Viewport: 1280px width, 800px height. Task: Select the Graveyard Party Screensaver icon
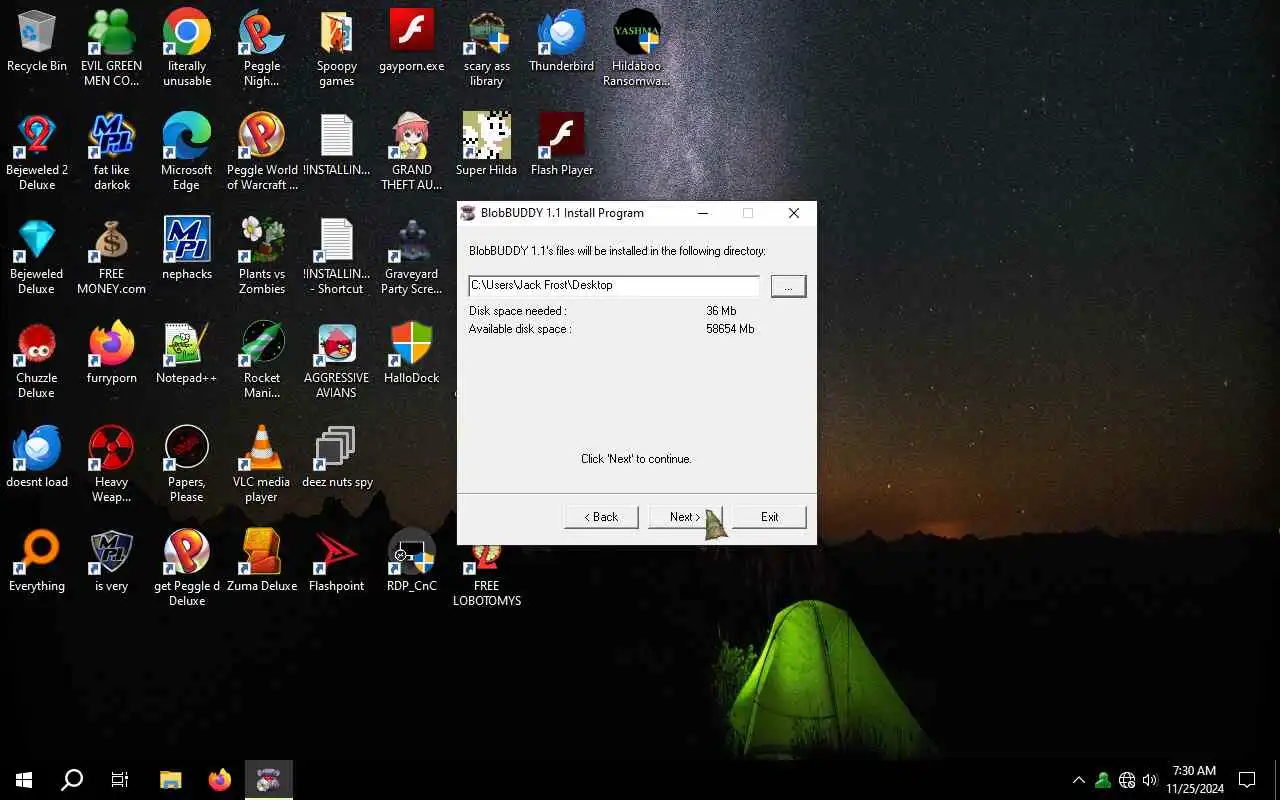pos(412,256)
